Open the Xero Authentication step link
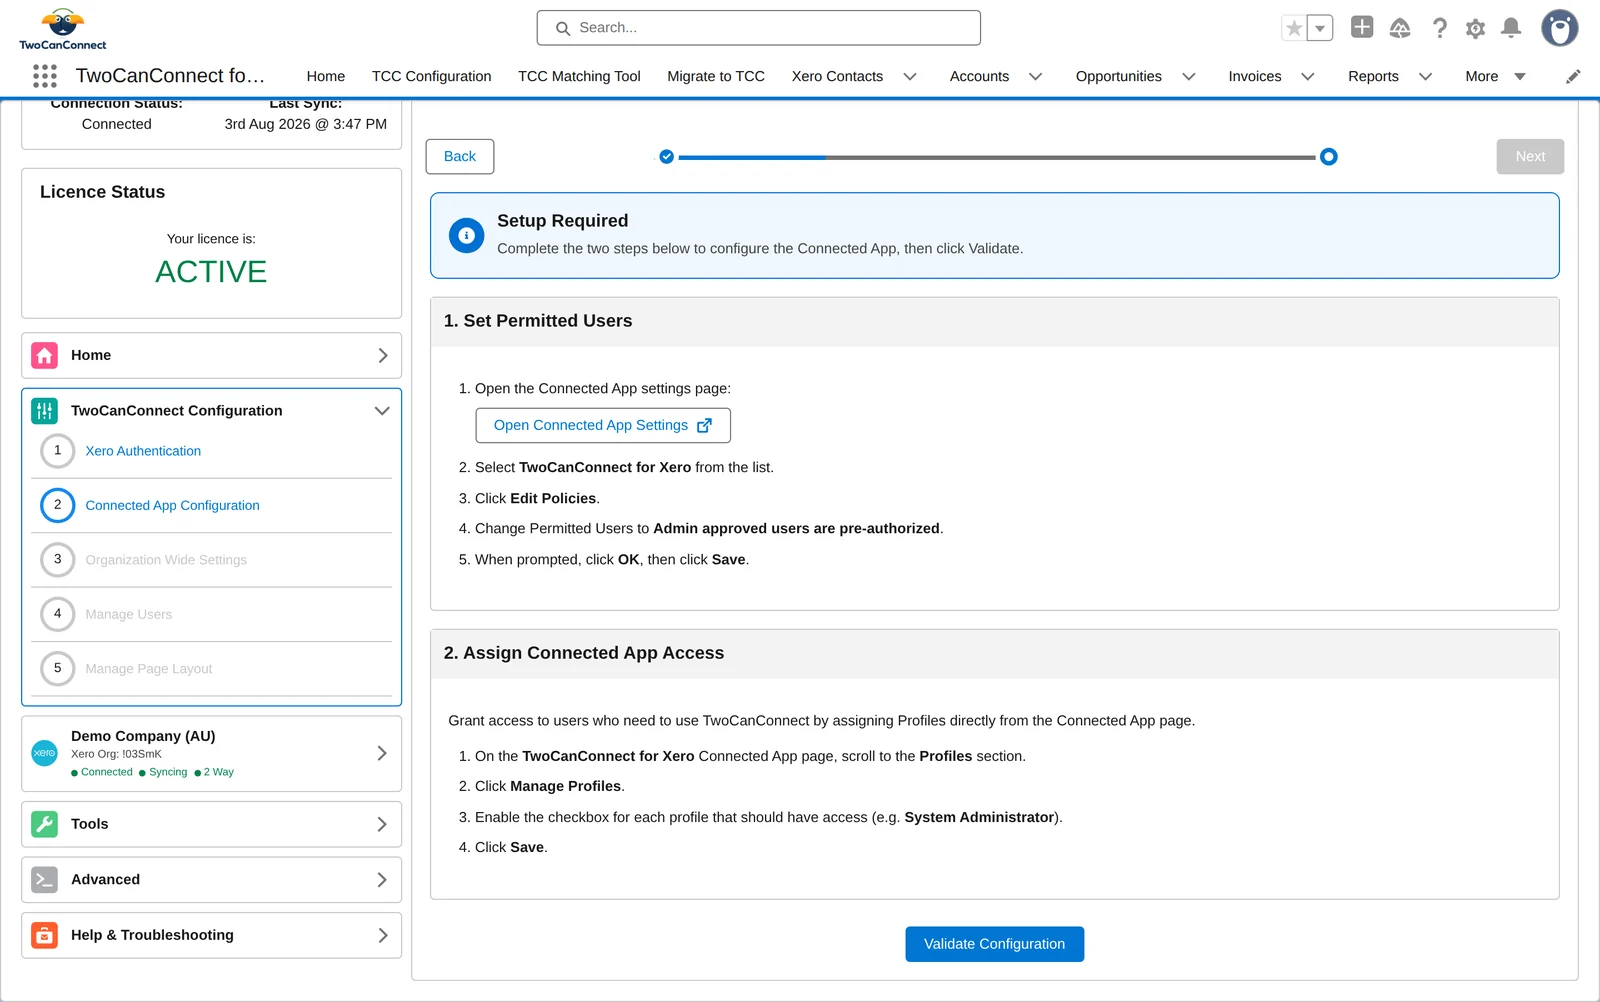The width and height of the screenshot is (1600, 1002). click(x=143, y=451)
